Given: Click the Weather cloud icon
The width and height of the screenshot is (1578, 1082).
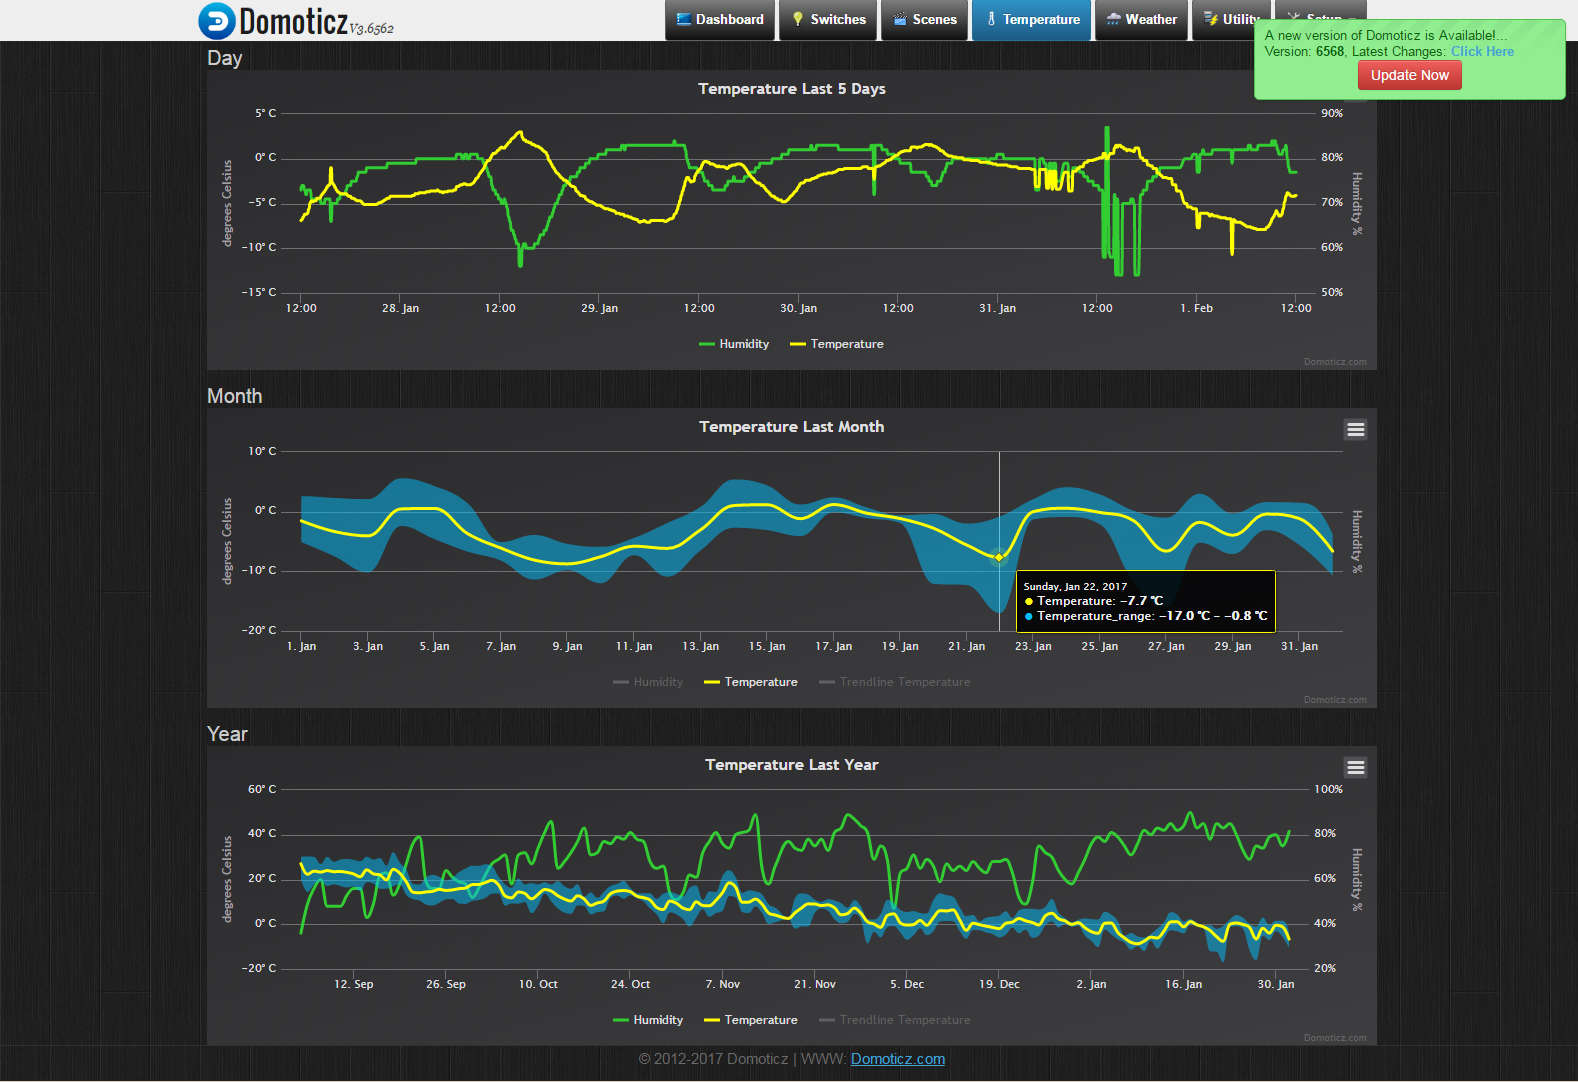Looking at the screenshot, I should pos(1113,19).
